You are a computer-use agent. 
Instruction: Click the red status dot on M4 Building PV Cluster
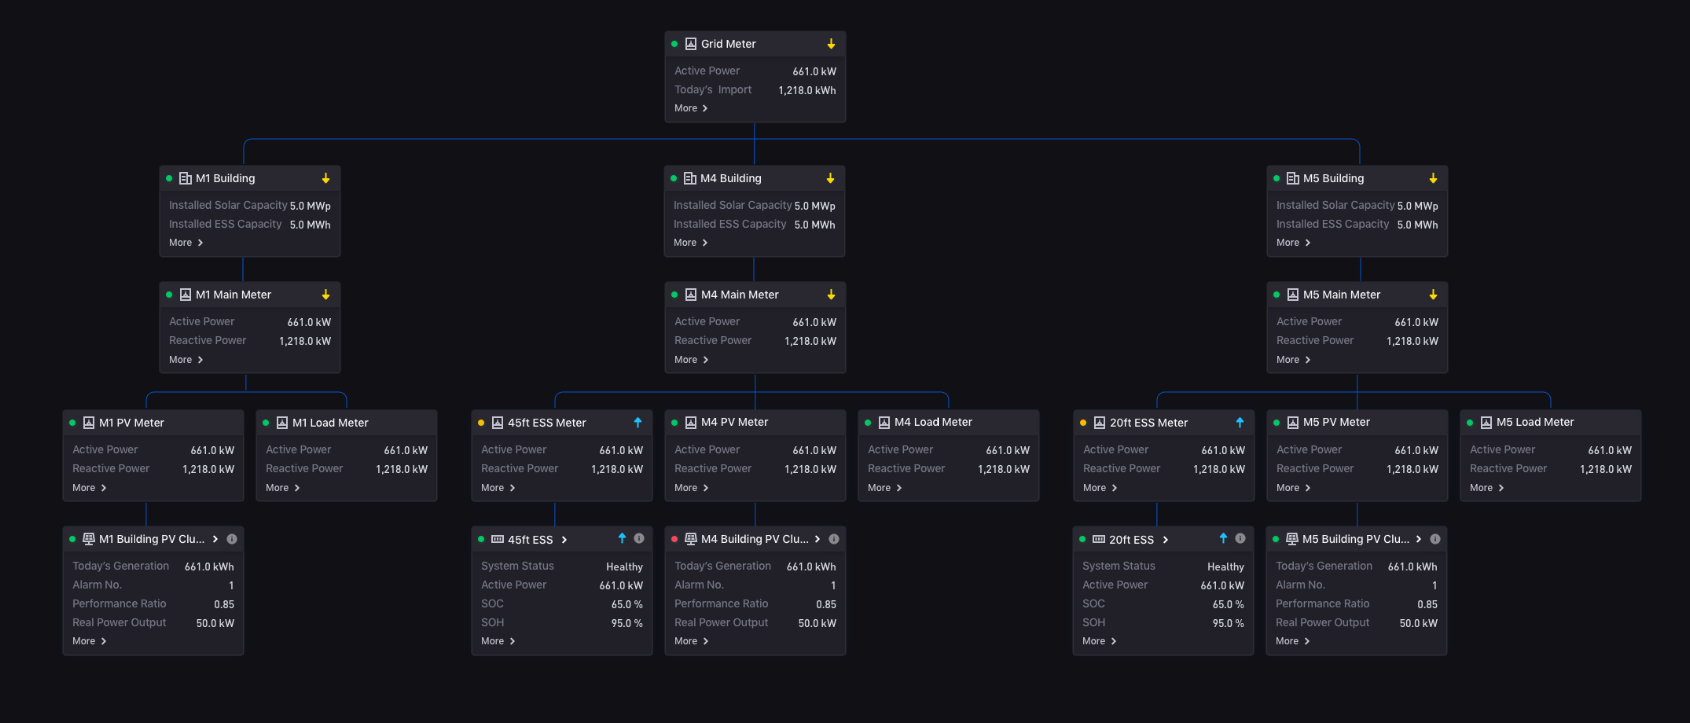674,539
